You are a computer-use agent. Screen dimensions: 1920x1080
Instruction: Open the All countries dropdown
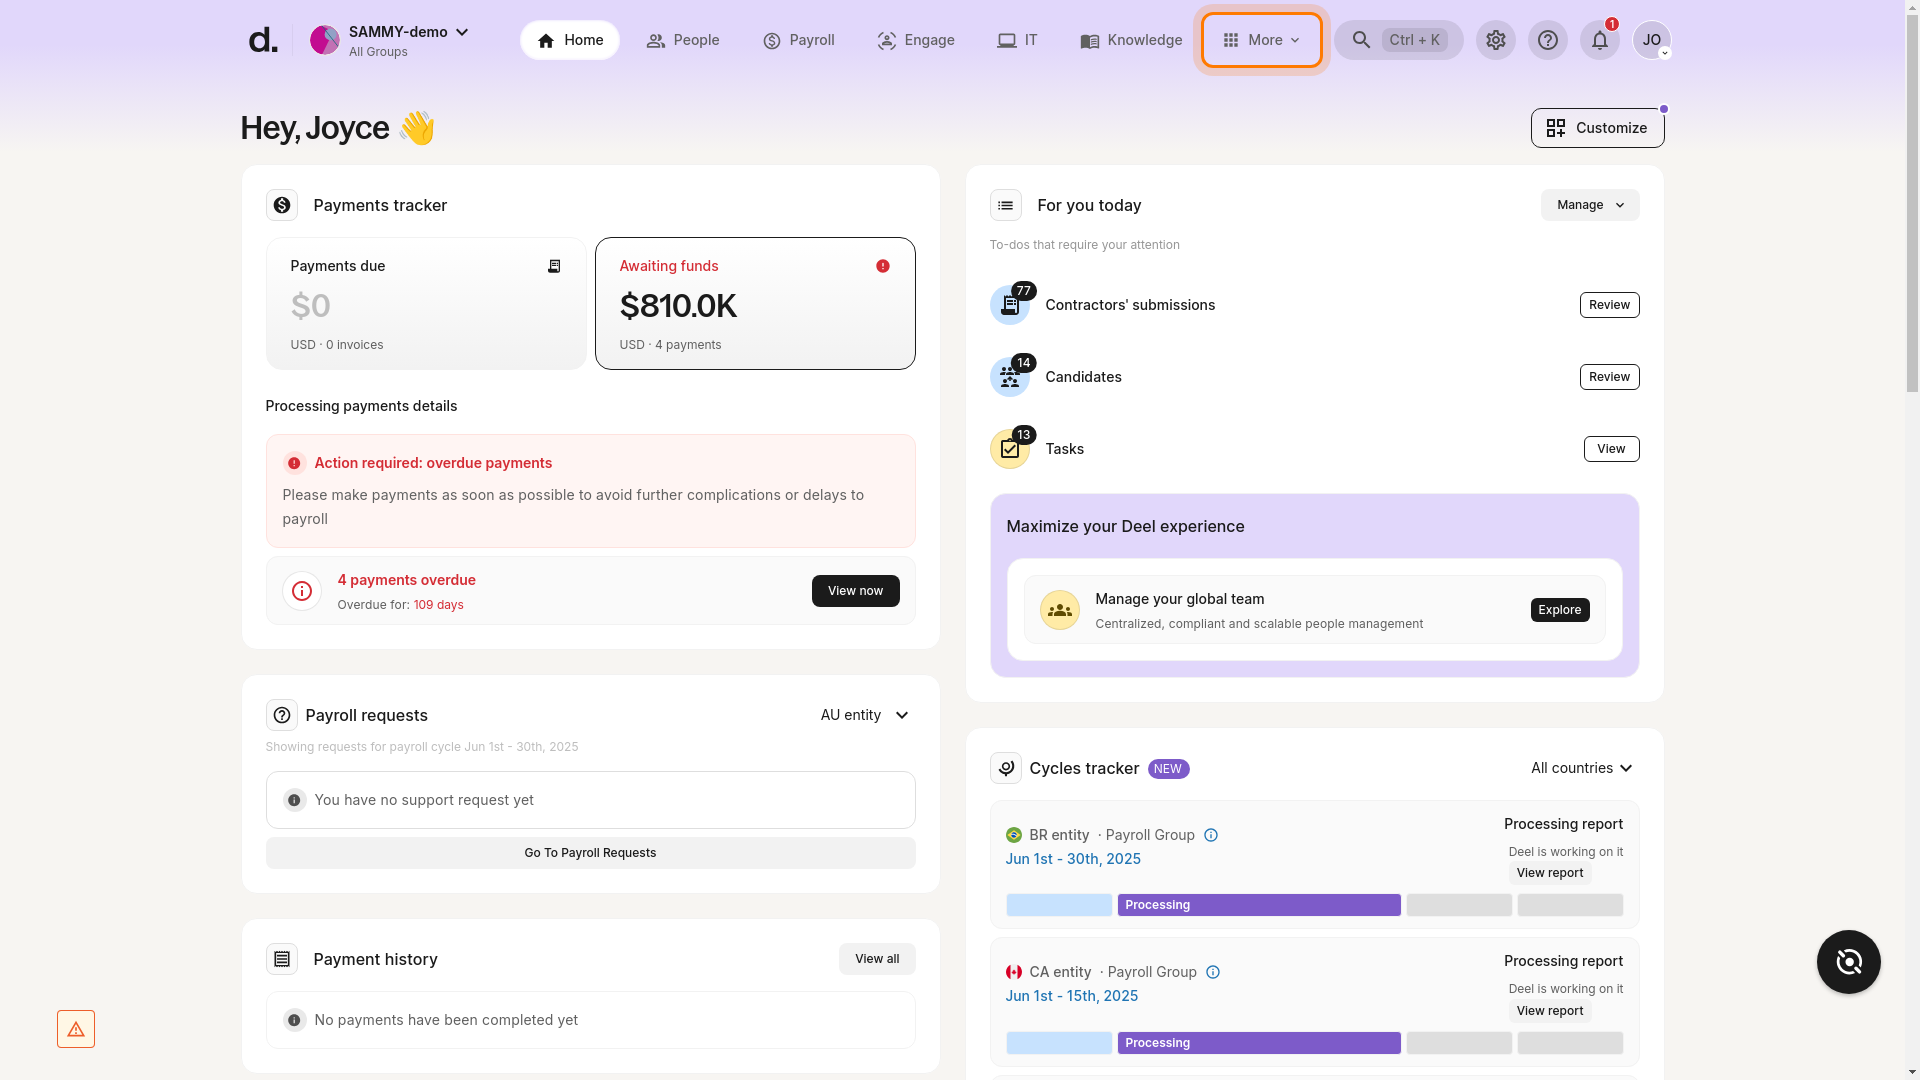[1581, 768]
